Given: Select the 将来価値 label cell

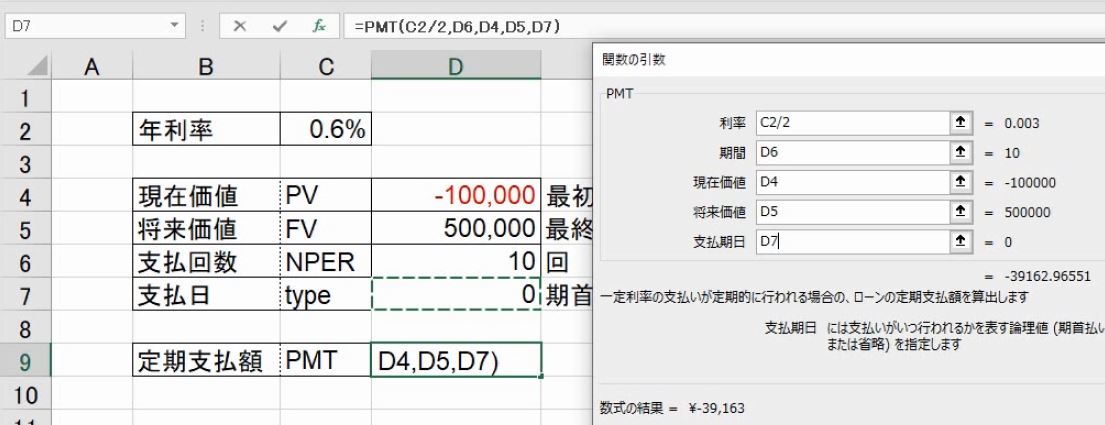Looking at the screenshot, I should [206, 228].
